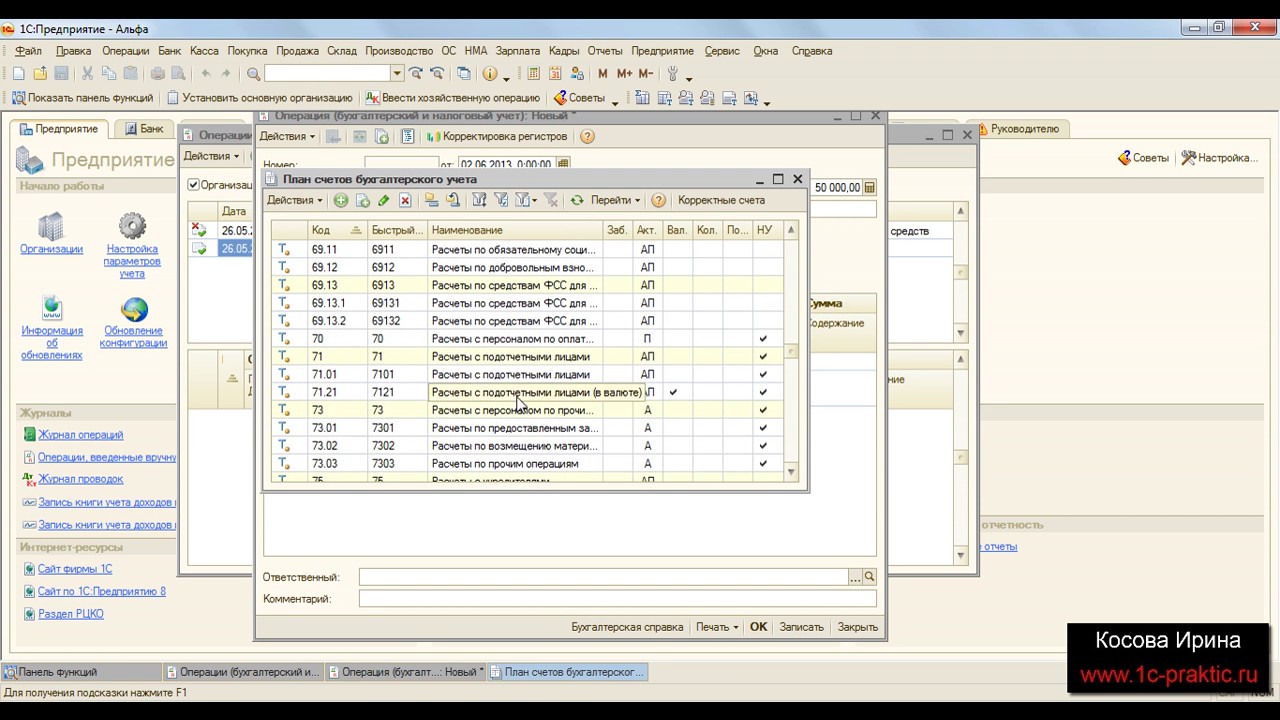This screenshot has width=1280, height=720.
Task: Click the НУ checkmark for account 73.01
Action: point(763,428)
